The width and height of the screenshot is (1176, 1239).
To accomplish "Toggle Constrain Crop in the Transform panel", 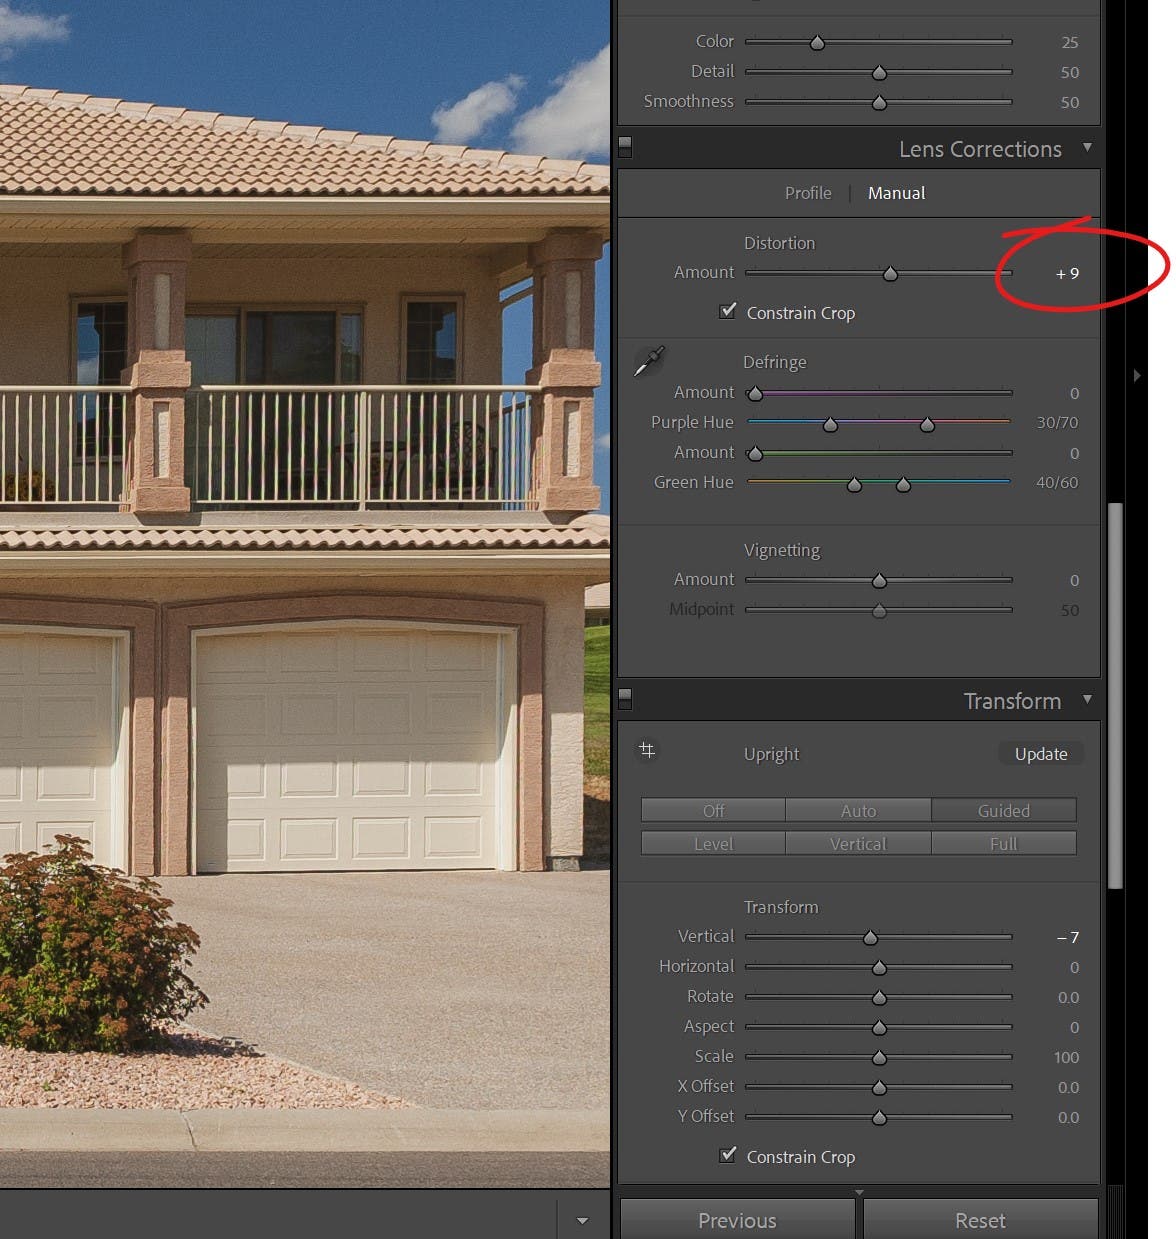I will pos(727,1156).
